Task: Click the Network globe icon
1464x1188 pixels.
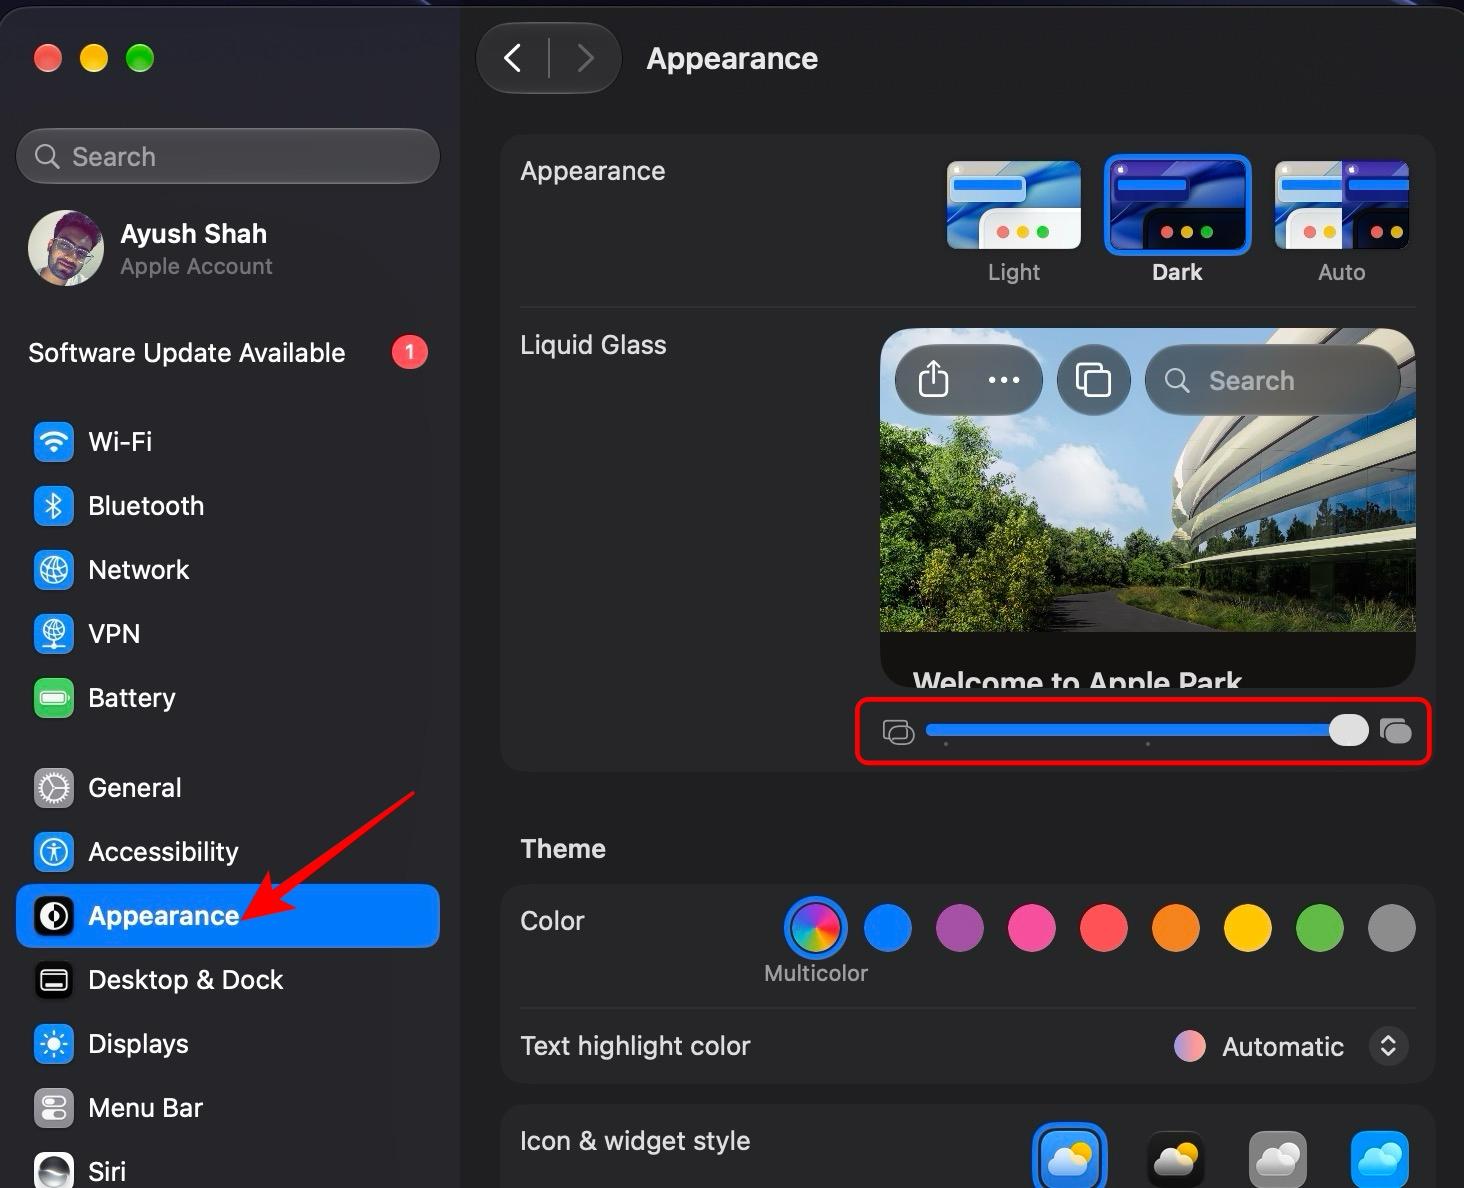Action: click(54, 569)
